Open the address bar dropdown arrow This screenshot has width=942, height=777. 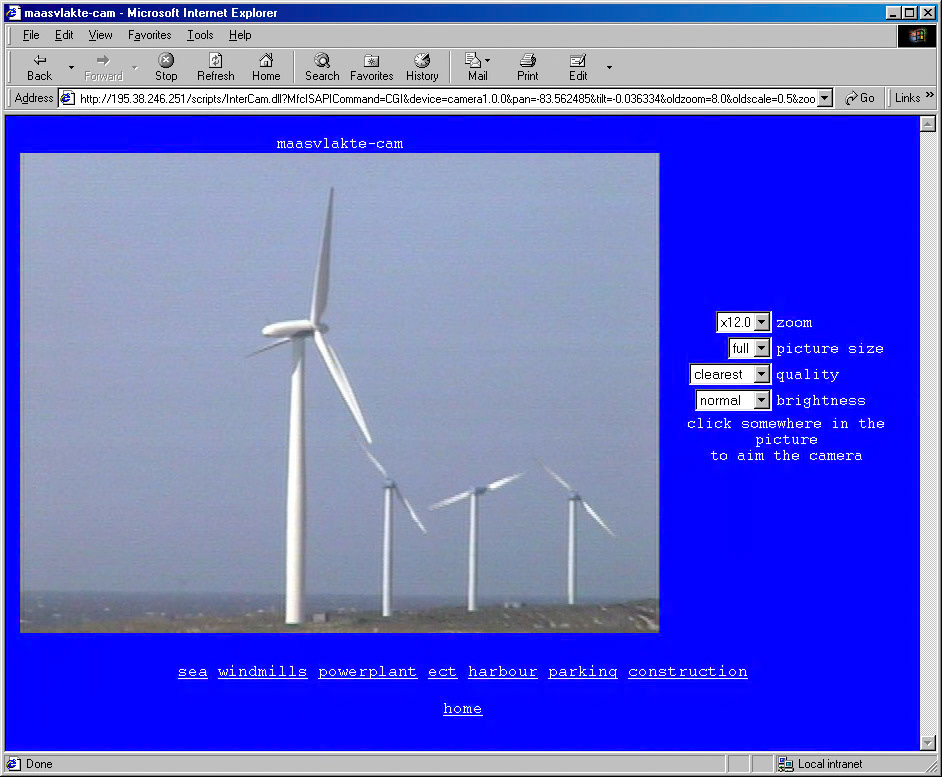[825, 98]
